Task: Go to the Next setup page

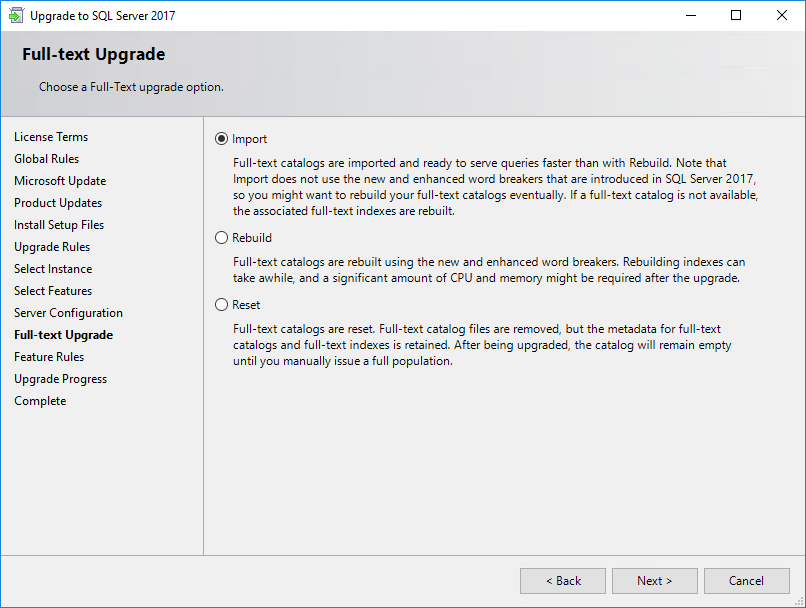Action: 654,581
